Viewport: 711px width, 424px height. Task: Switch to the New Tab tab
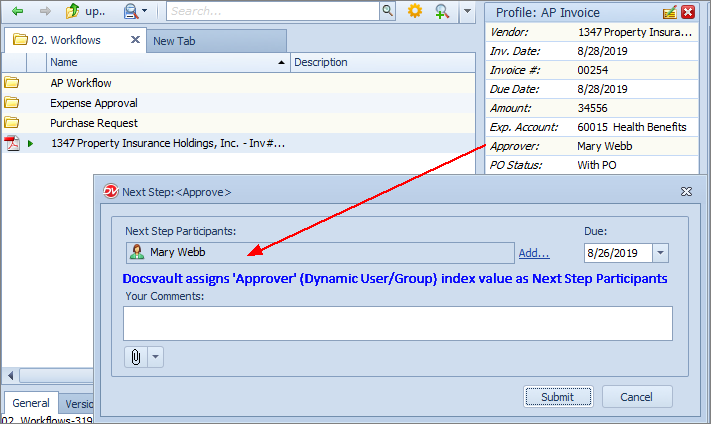point(216,41)
